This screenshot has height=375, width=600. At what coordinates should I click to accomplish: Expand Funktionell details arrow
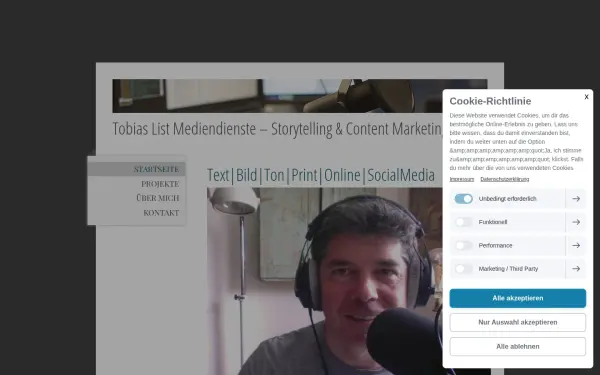576,222
